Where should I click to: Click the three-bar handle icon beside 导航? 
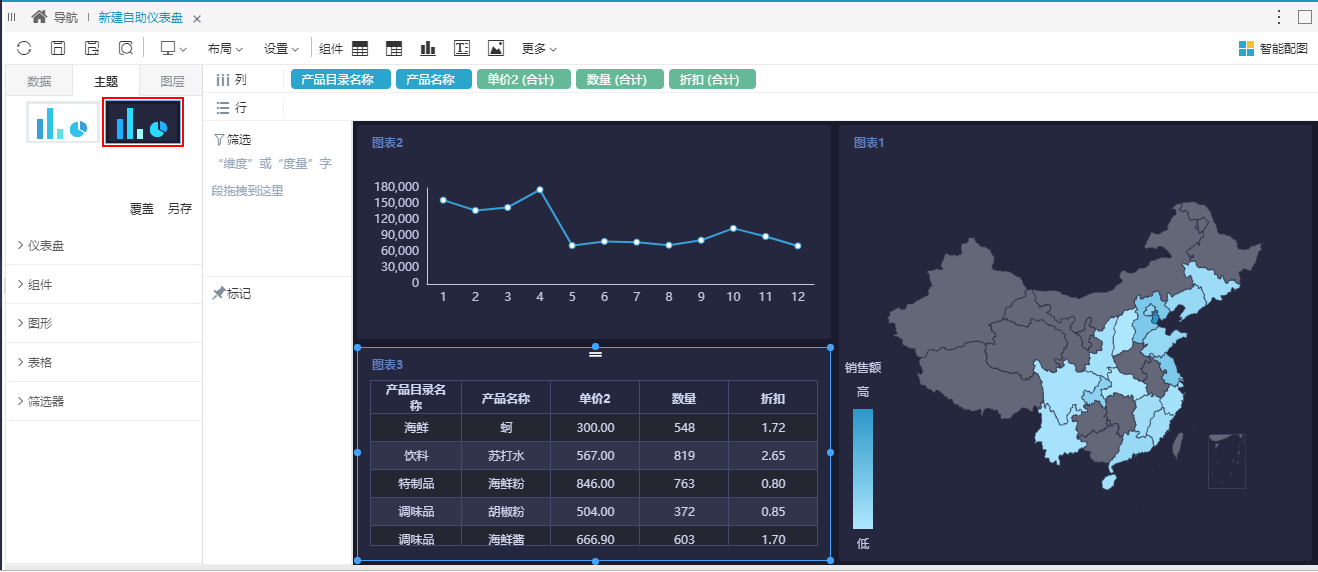click(12, 17)
